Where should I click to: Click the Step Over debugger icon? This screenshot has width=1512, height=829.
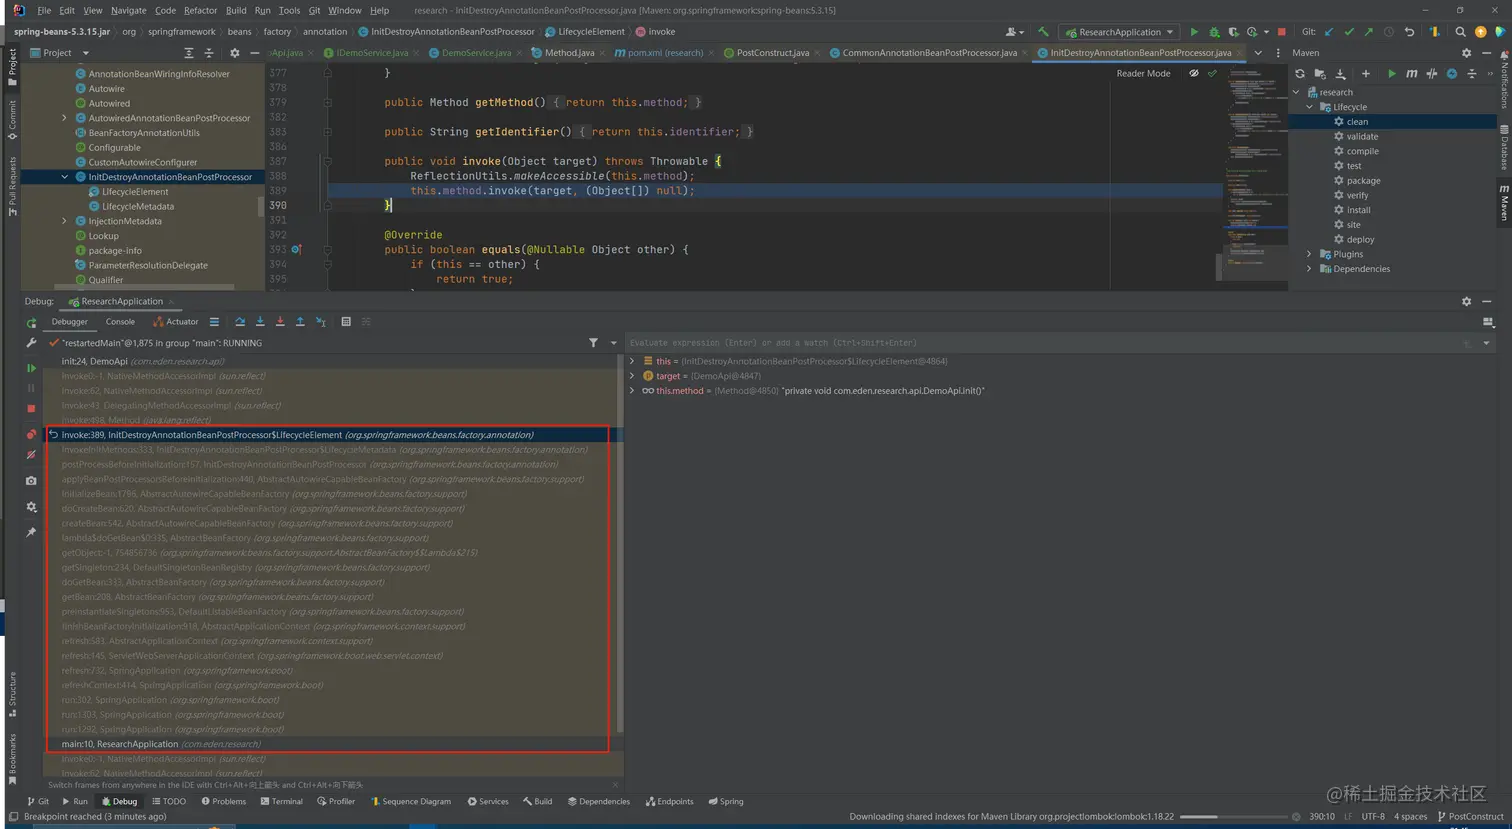point(240,322)
